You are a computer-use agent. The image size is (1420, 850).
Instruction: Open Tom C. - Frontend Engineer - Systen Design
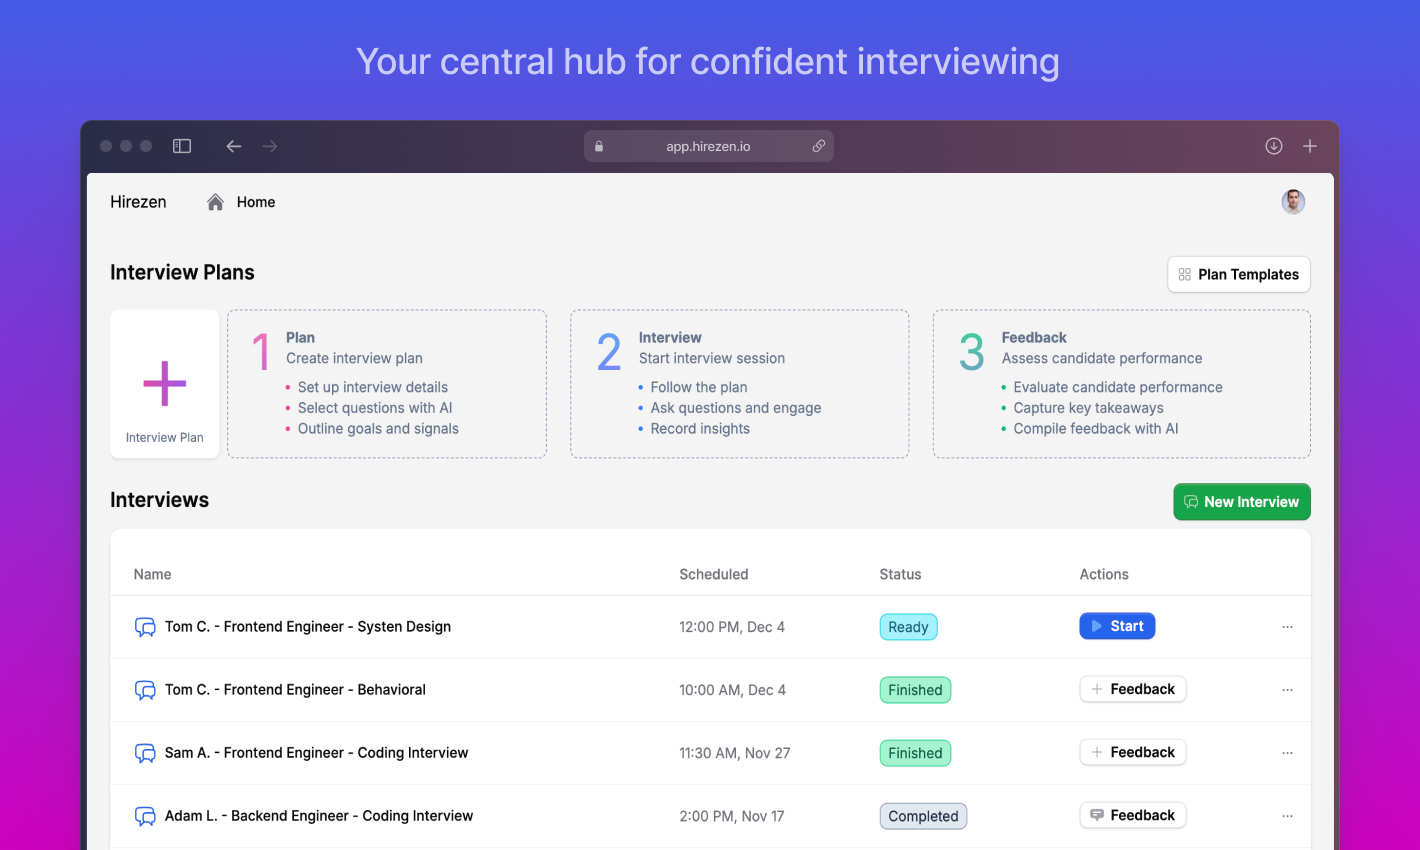tap(308, 627)
